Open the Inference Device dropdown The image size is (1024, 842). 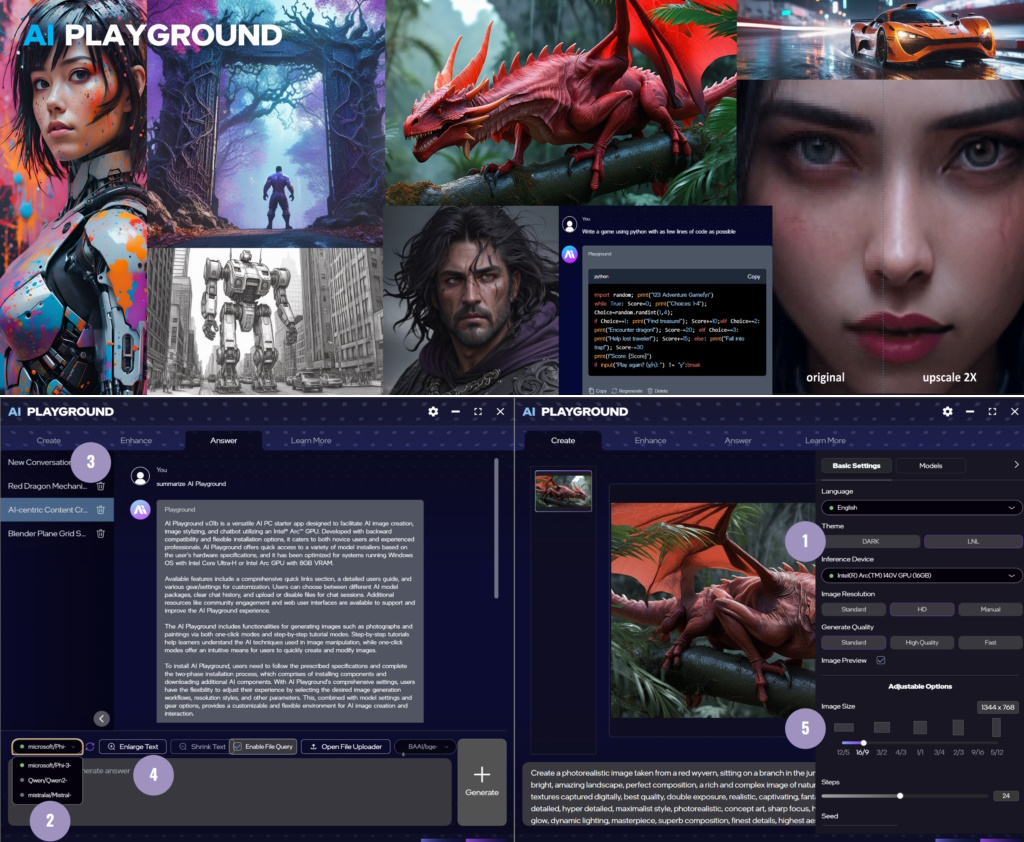(x=921, y=575)
